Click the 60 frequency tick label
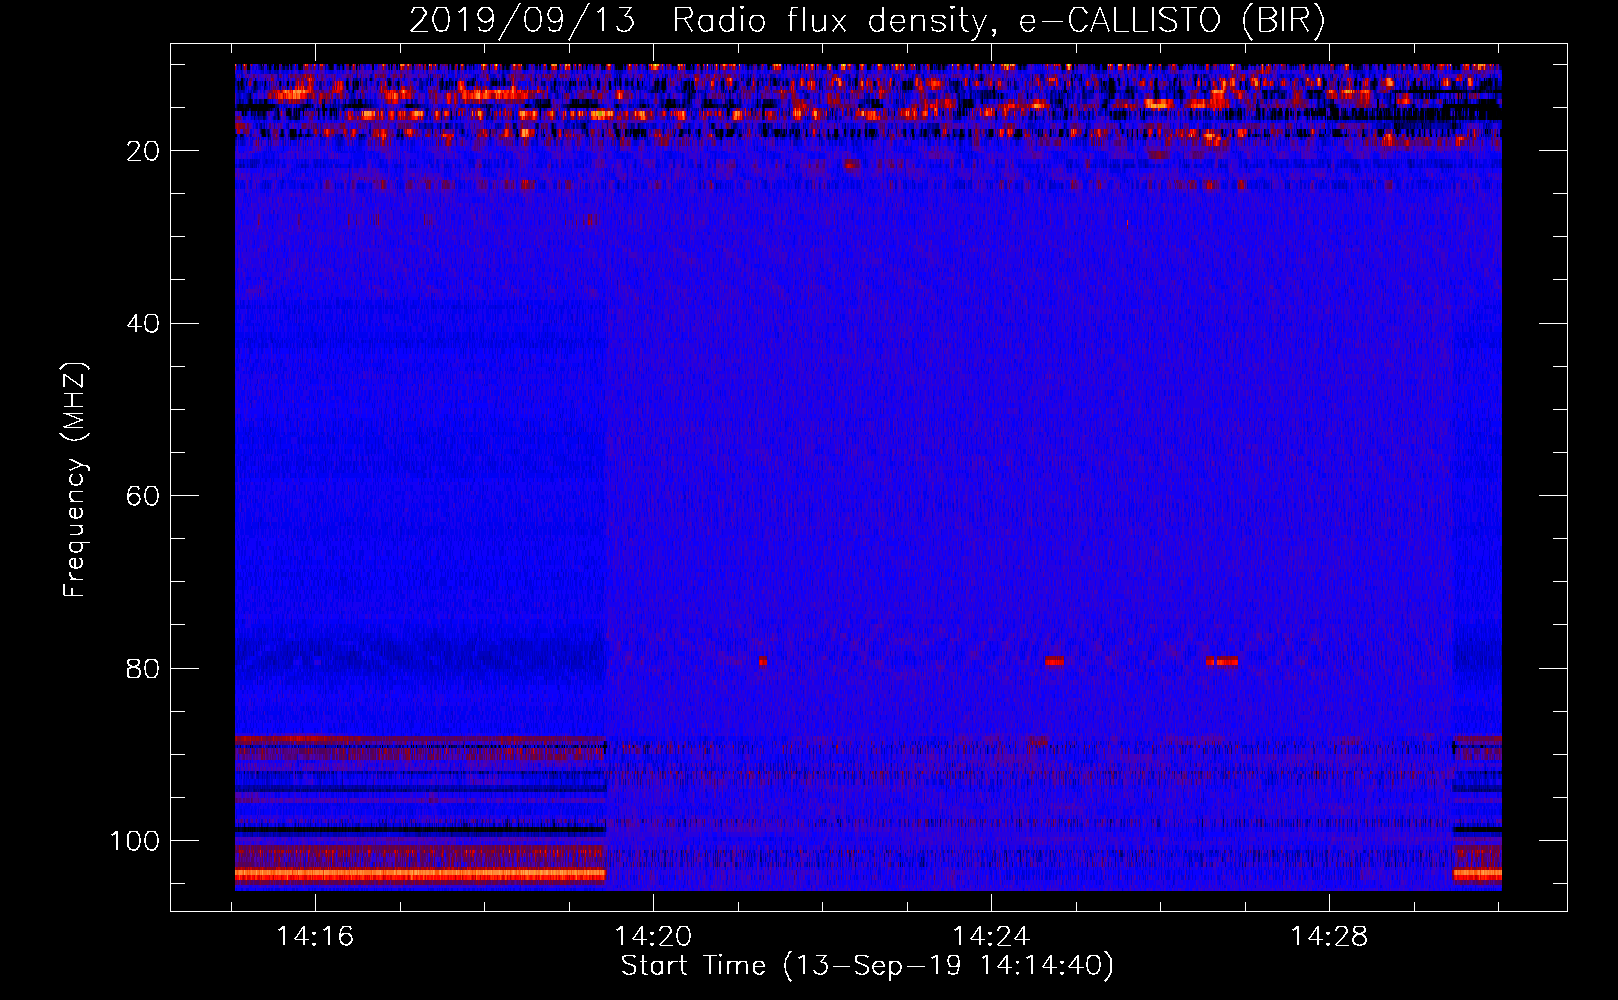This screenshot has height=1000, width=1618. 144,497
